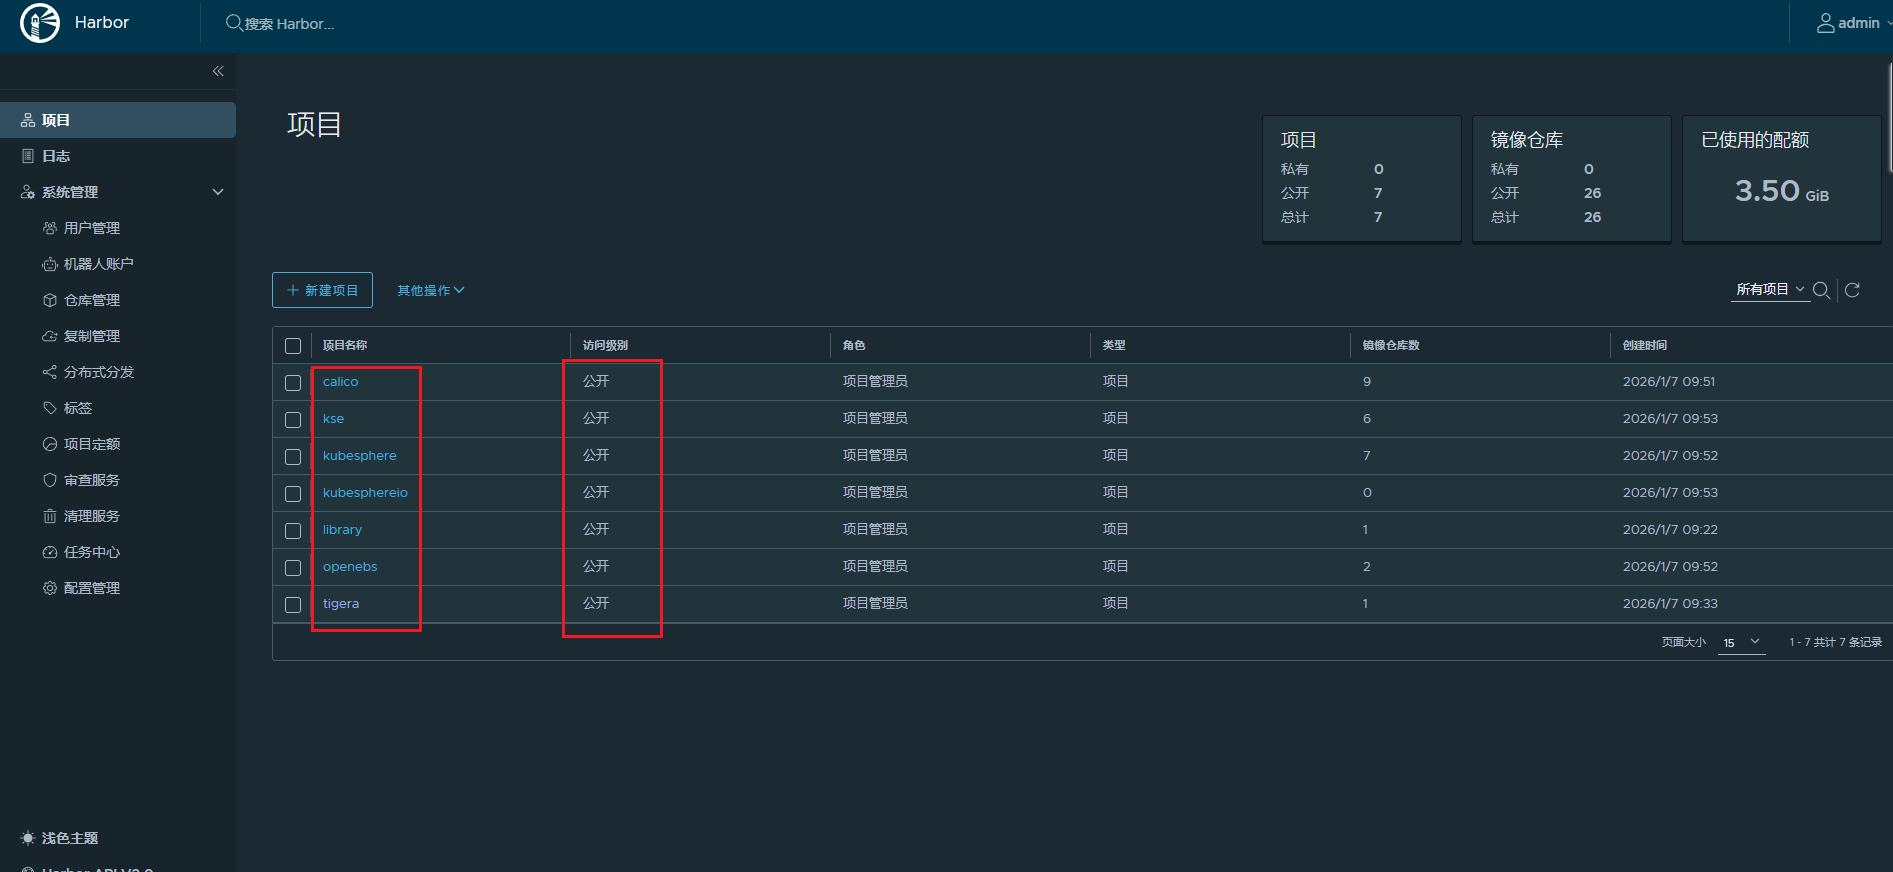Viewport: 1893px width, 872px height.
Task: Check the tigera project row checkbox
Action: coord(293,605)
